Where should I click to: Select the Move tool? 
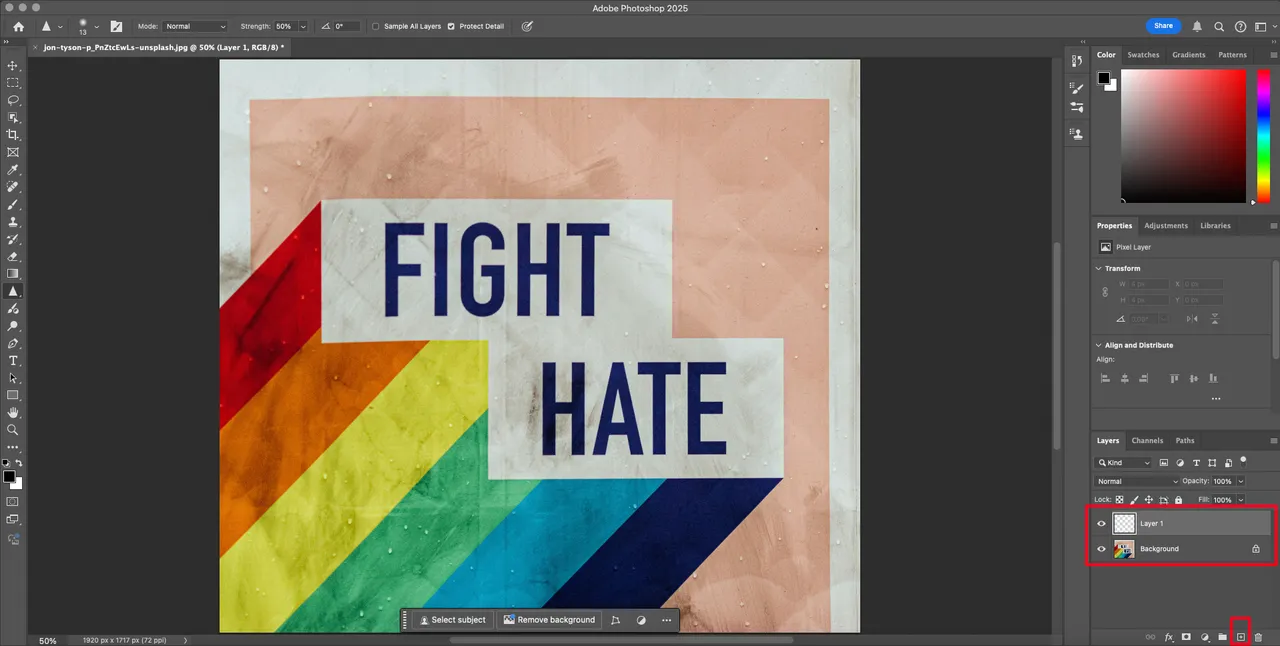[x=13, y=65]
